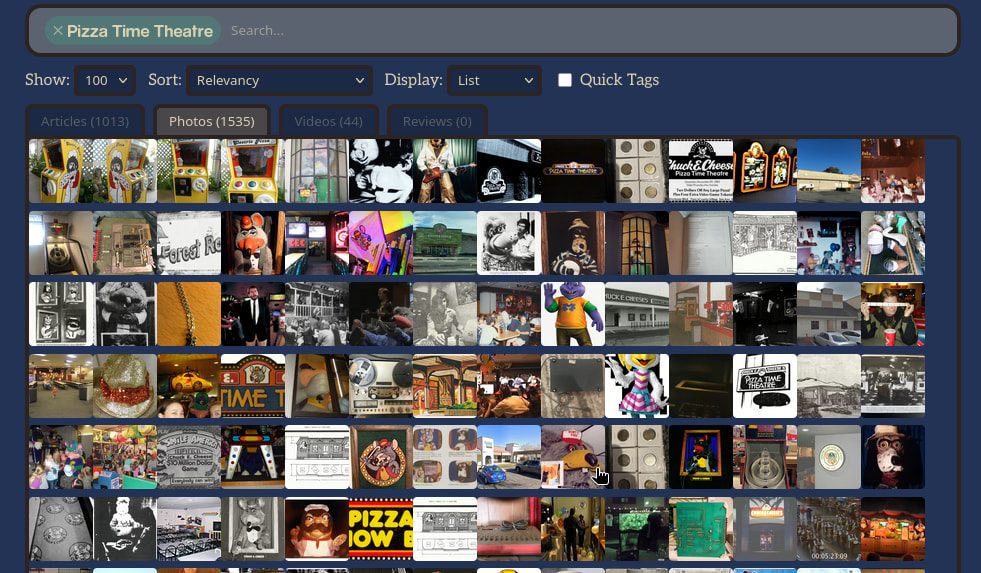Open the man in black suit photo
Image resolution: width=981 pixels, height=573 pixels.
tap(253, 314)
